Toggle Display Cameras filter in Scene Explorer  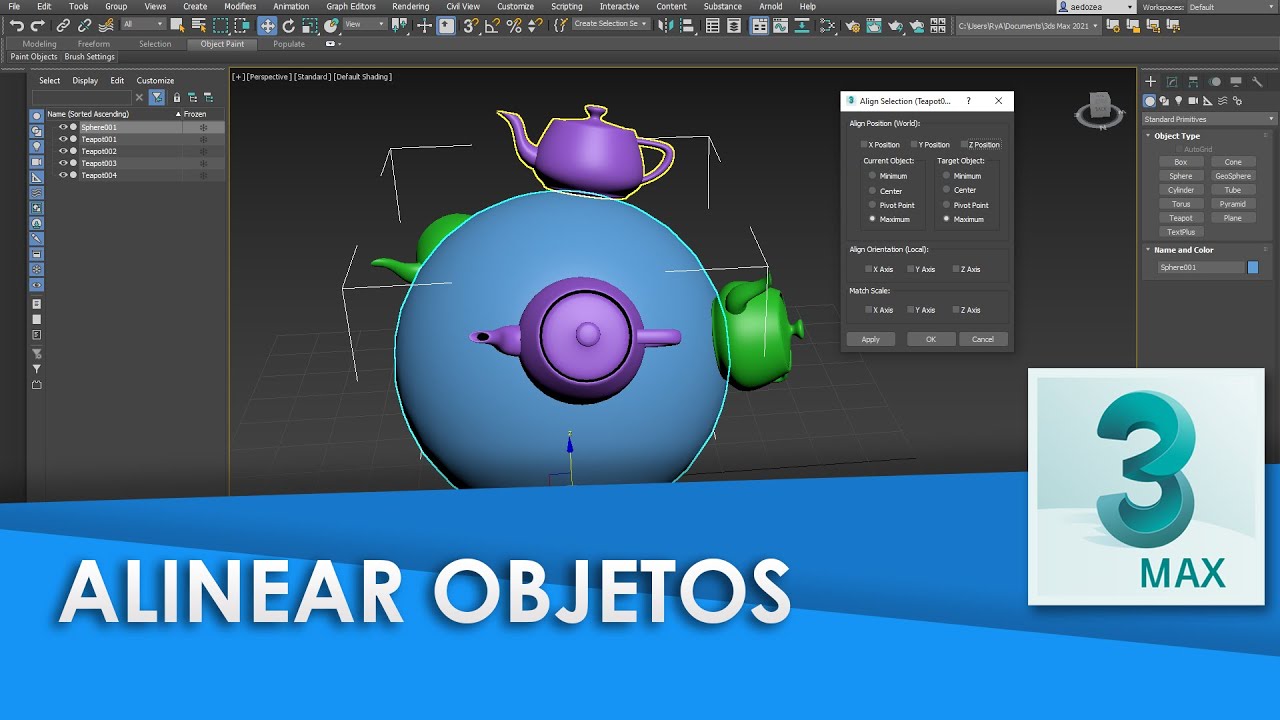point(37,161)
